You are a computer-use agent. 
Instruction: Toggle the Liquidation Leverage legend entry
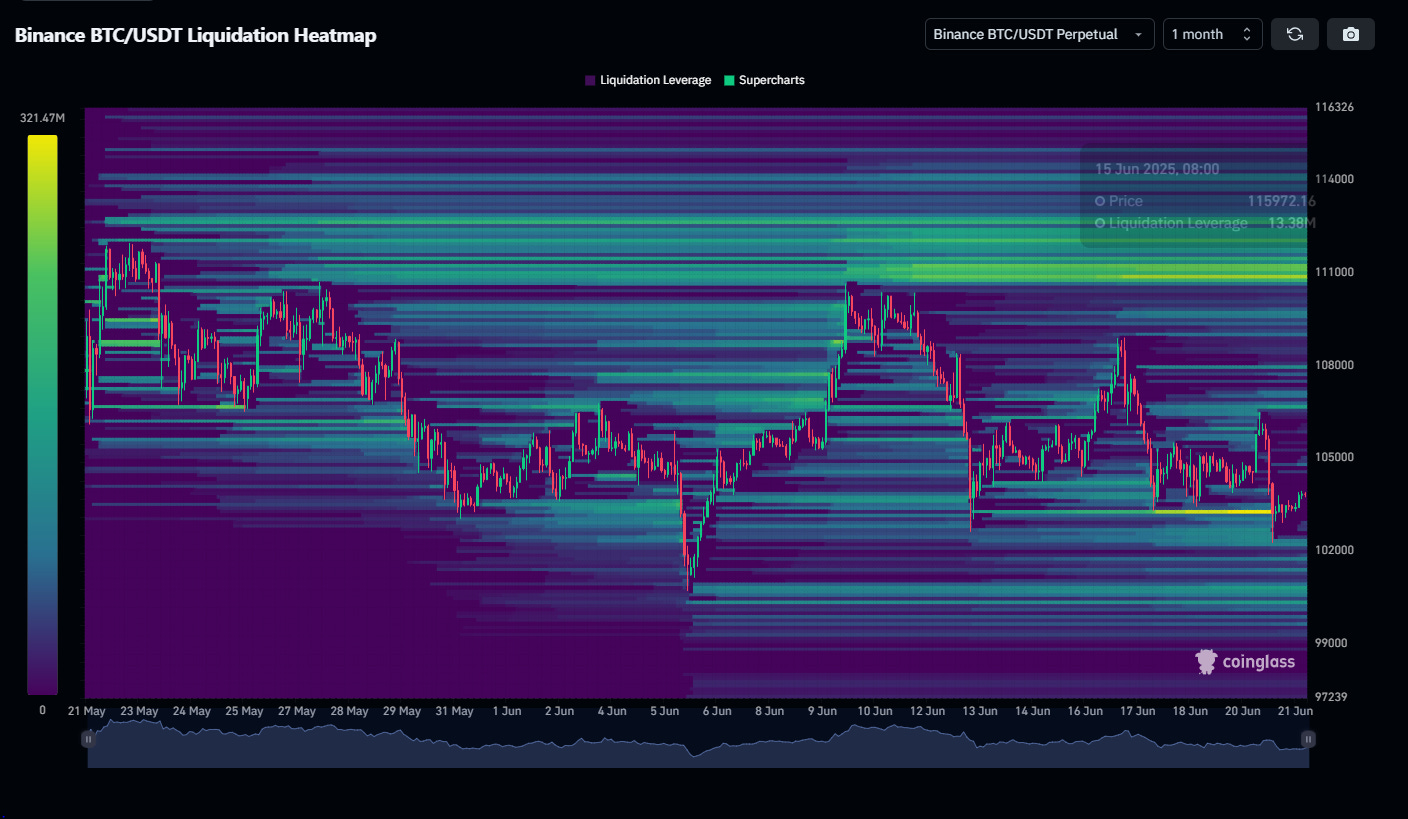(x=649, y=80)
